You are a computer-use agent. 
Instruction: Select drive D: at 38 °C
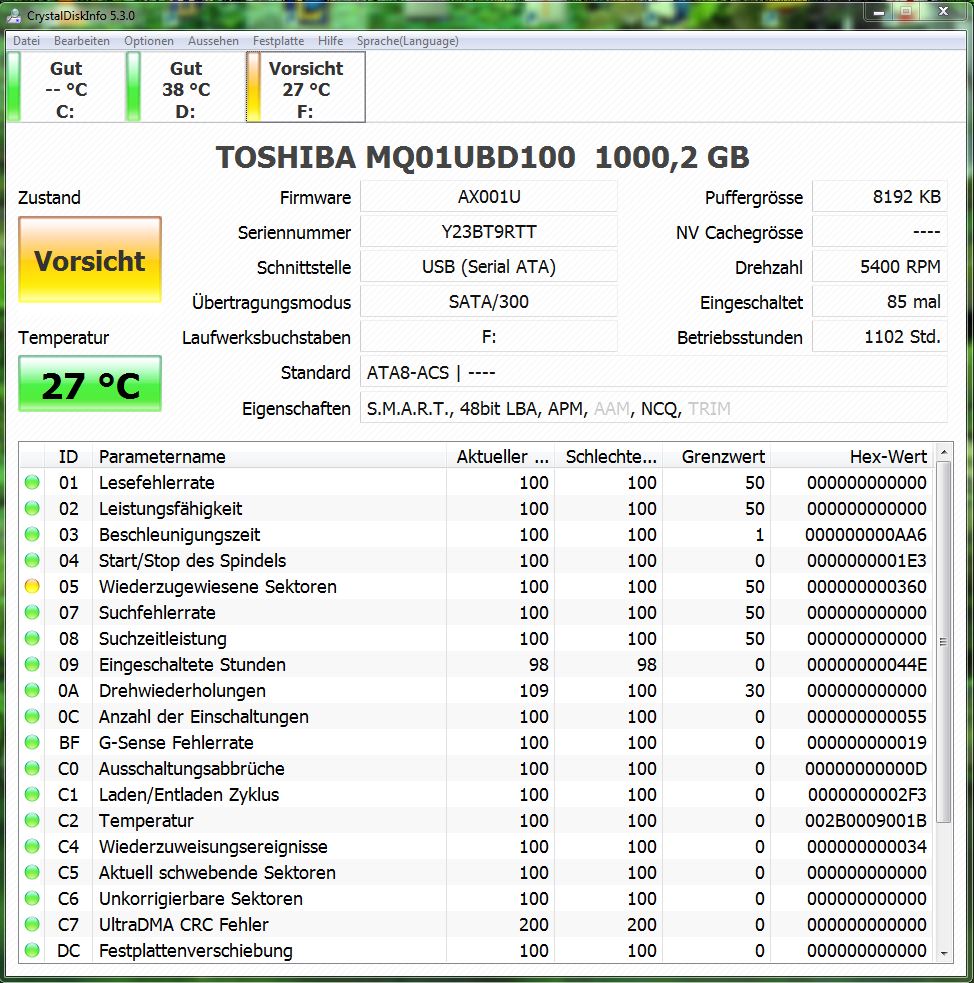[186, 87]
